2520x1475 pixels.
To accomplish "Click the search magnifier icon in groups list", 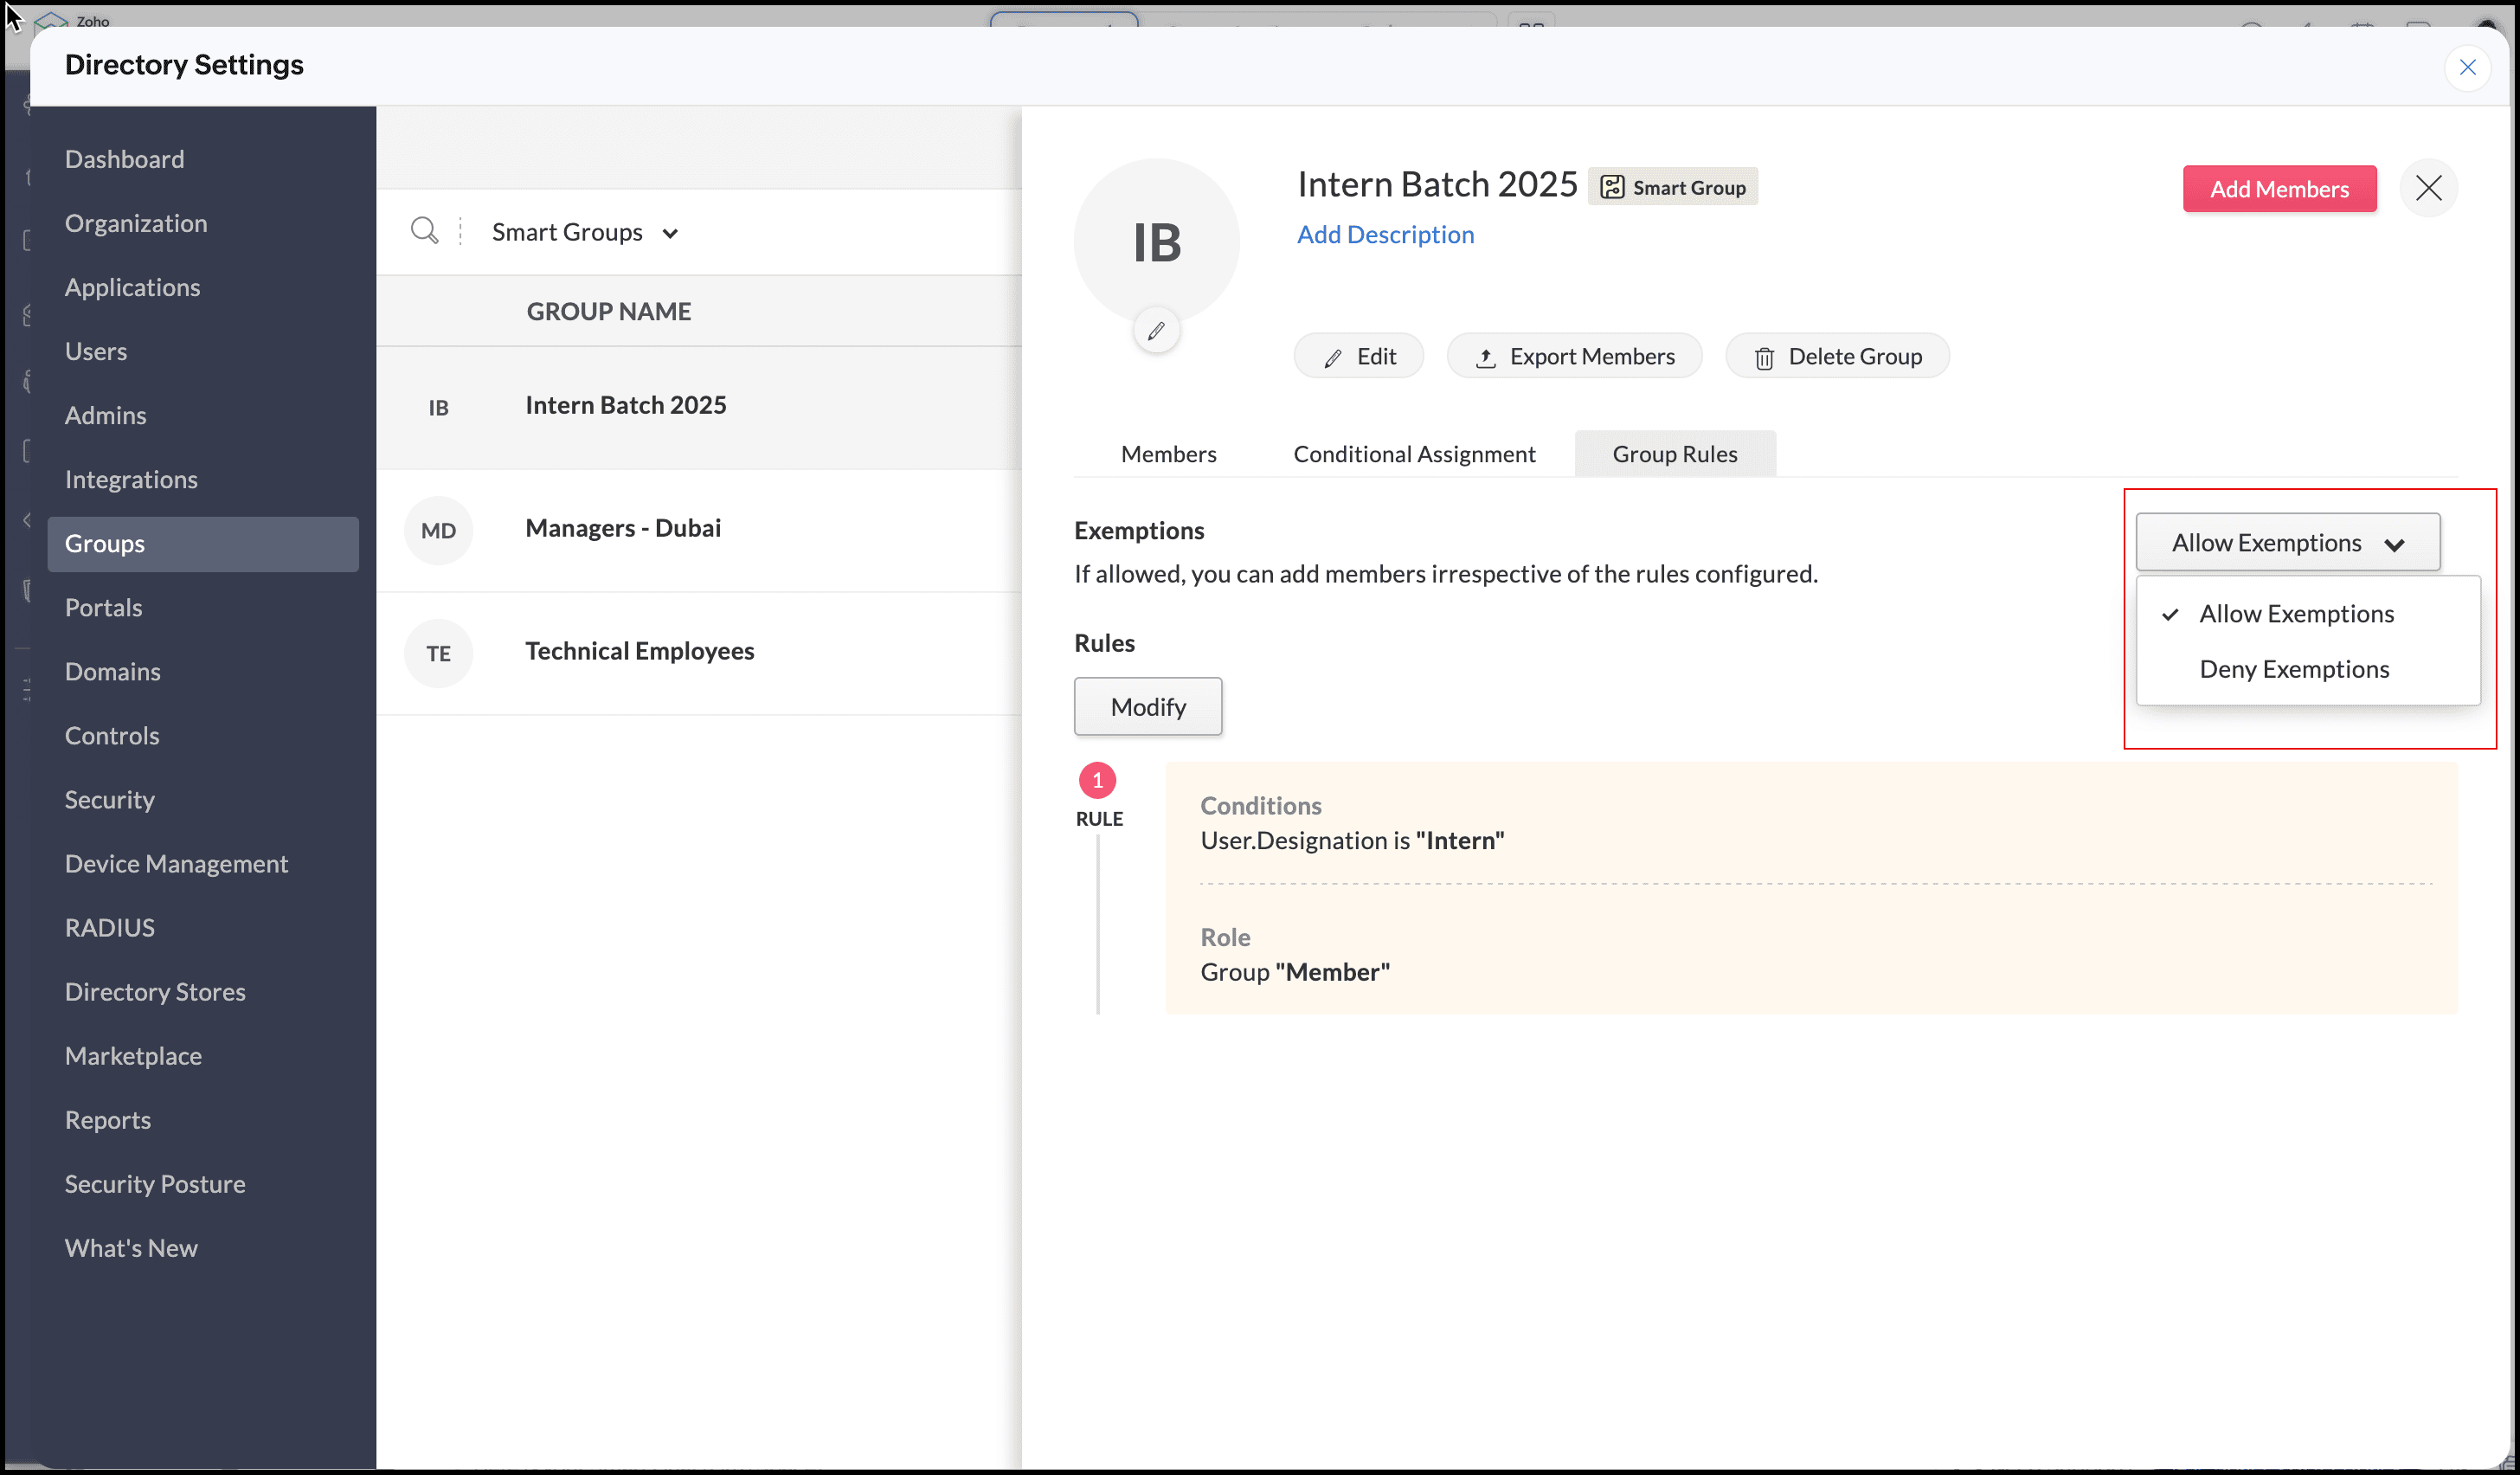I will (x=424, y=231).
